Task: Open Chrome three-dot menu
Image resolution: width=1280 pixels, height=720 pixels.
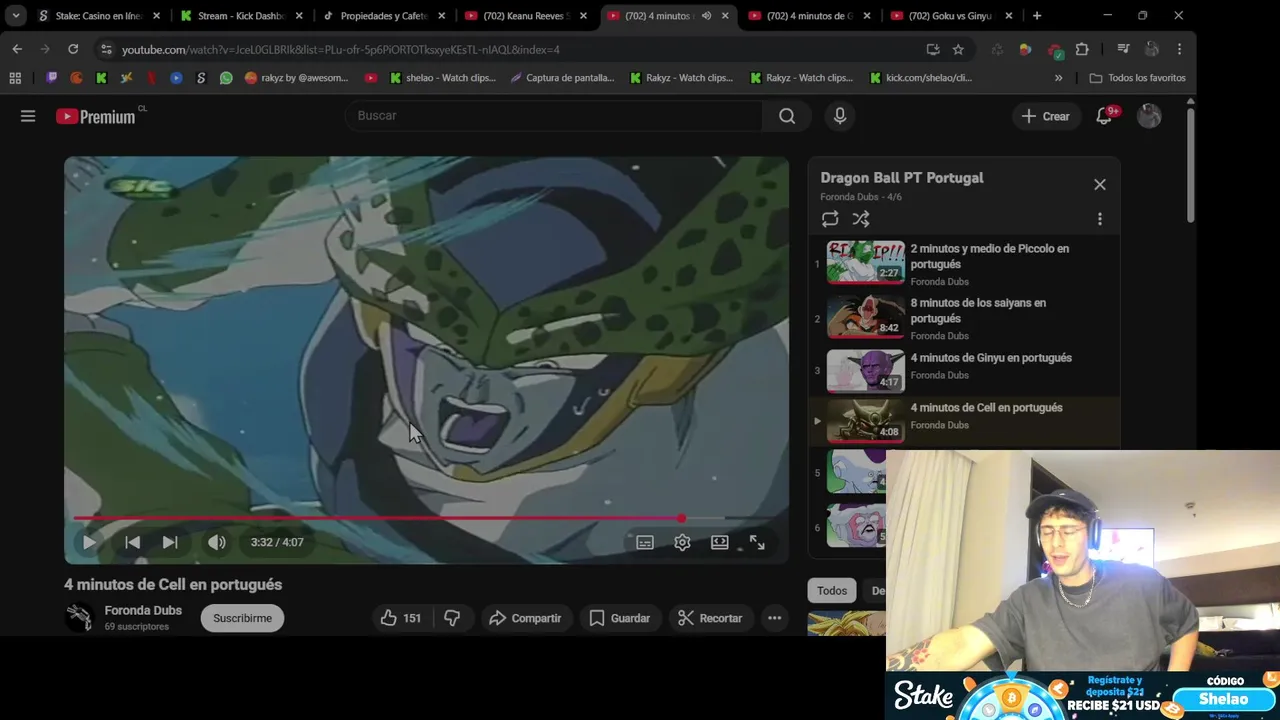Action: 1180,49
